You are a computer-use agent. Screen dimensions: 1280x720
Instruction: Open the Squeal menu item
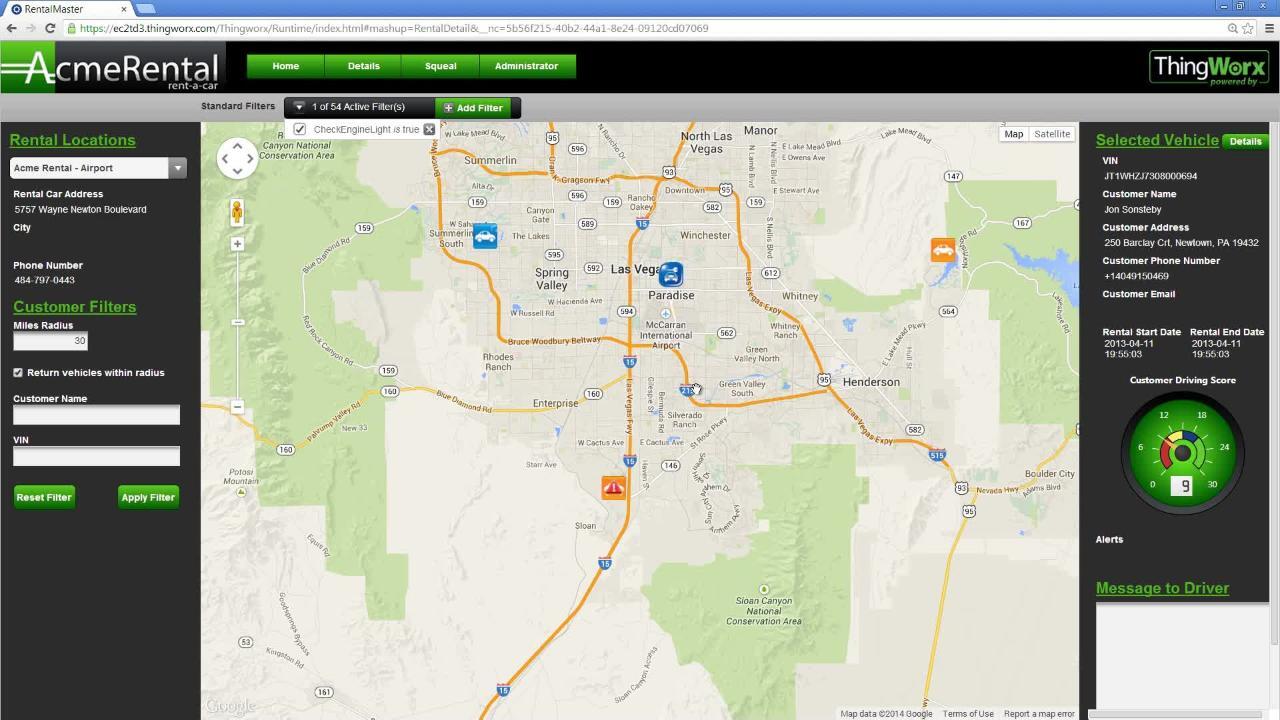tap(441, 66)
